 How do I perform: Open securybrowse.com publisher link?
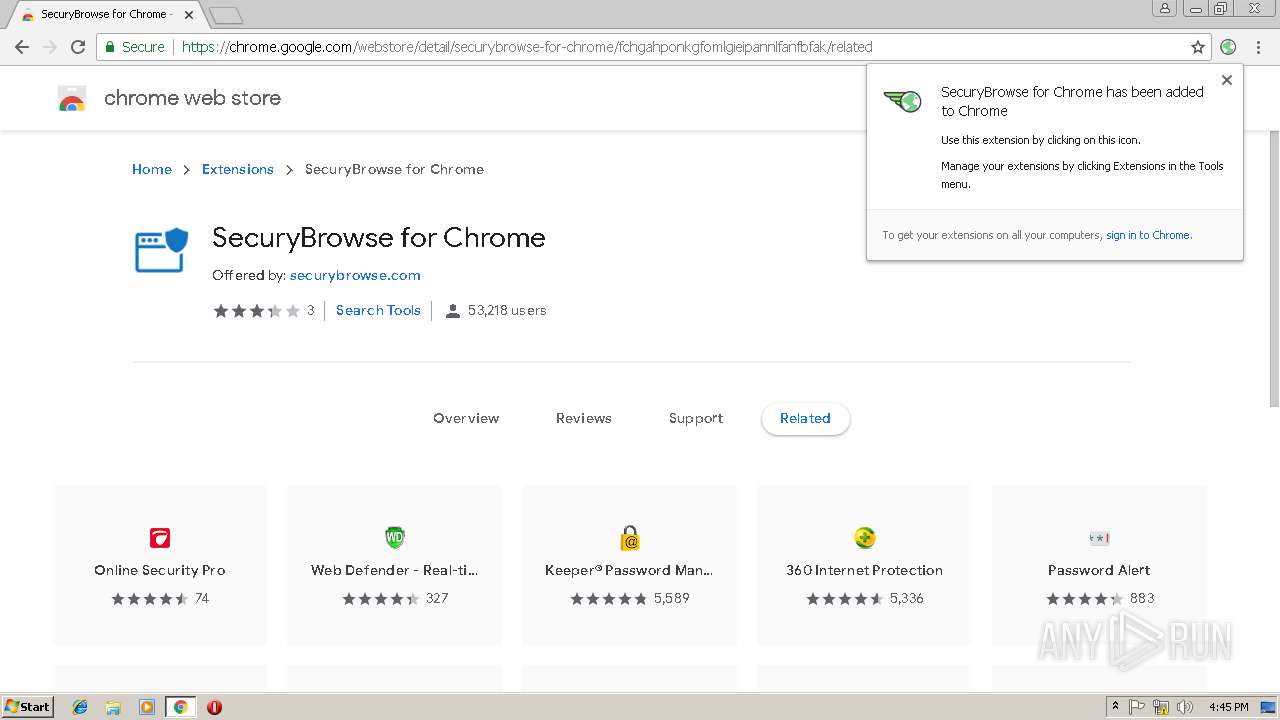pos(355,275)
